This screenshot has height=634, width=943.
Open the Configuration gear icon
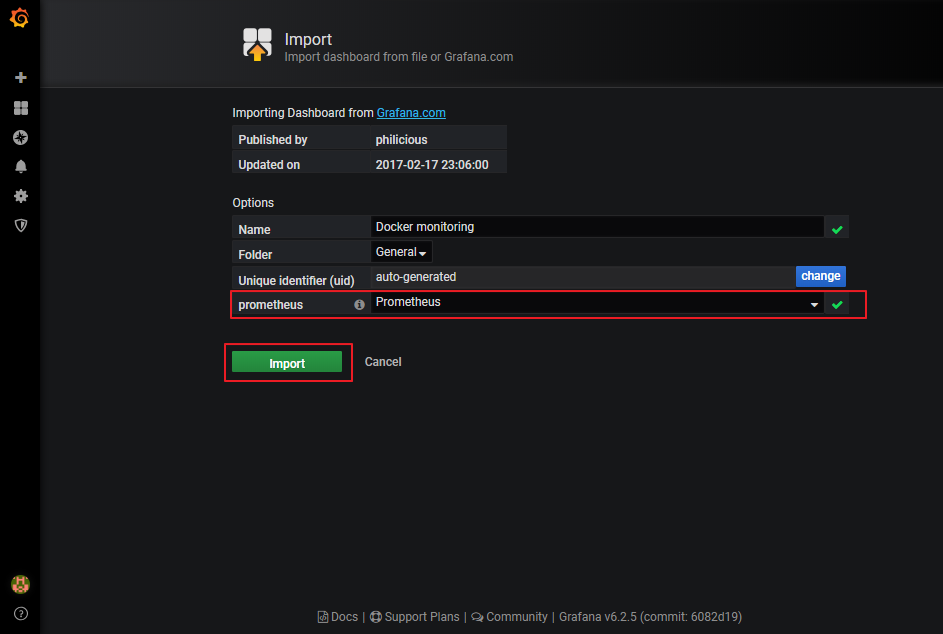(20, 196)
